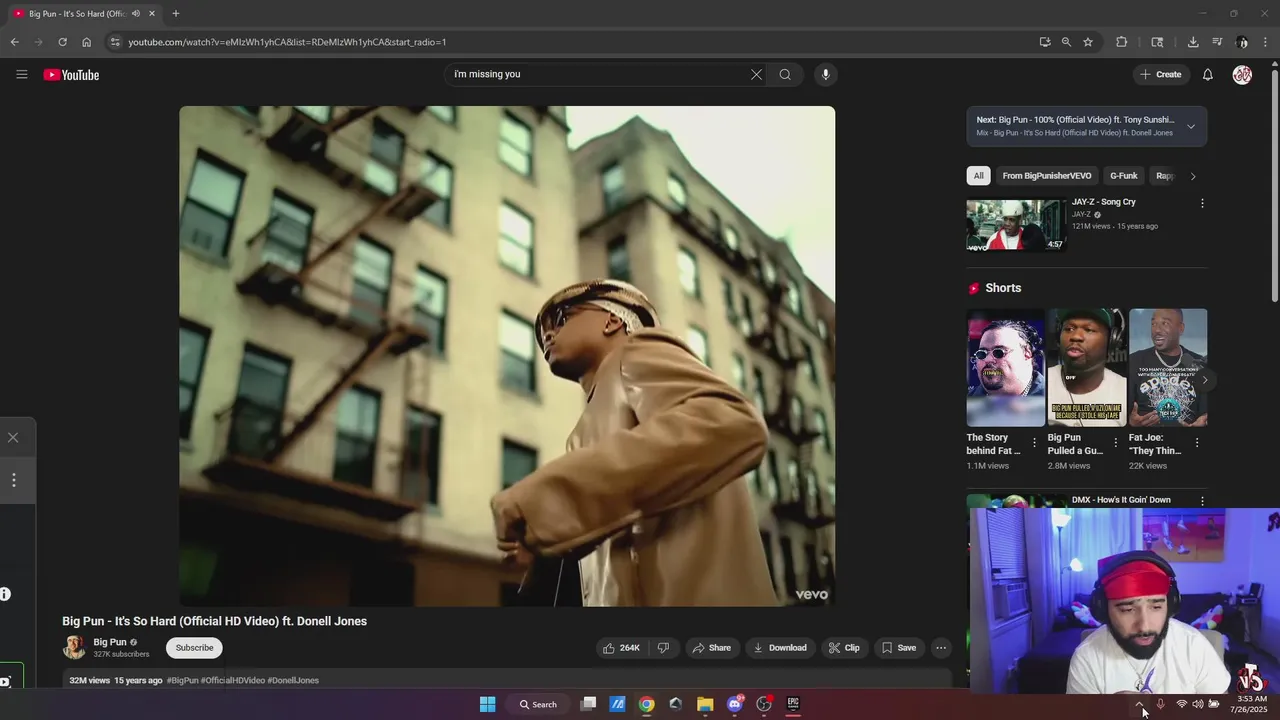Screen dimensions: 1280x720
Task: Open Chrome media controls icon
Action: (x=1217, y=42)
